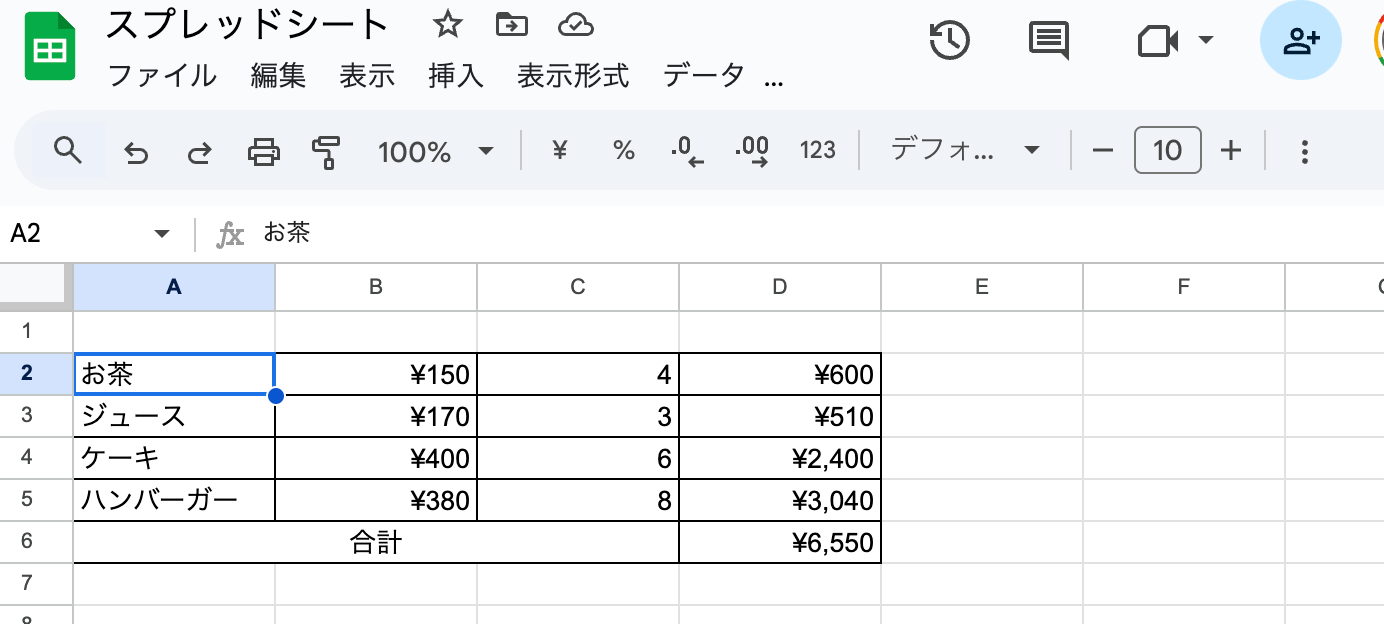Click the move to folder icon

point(512,25)
